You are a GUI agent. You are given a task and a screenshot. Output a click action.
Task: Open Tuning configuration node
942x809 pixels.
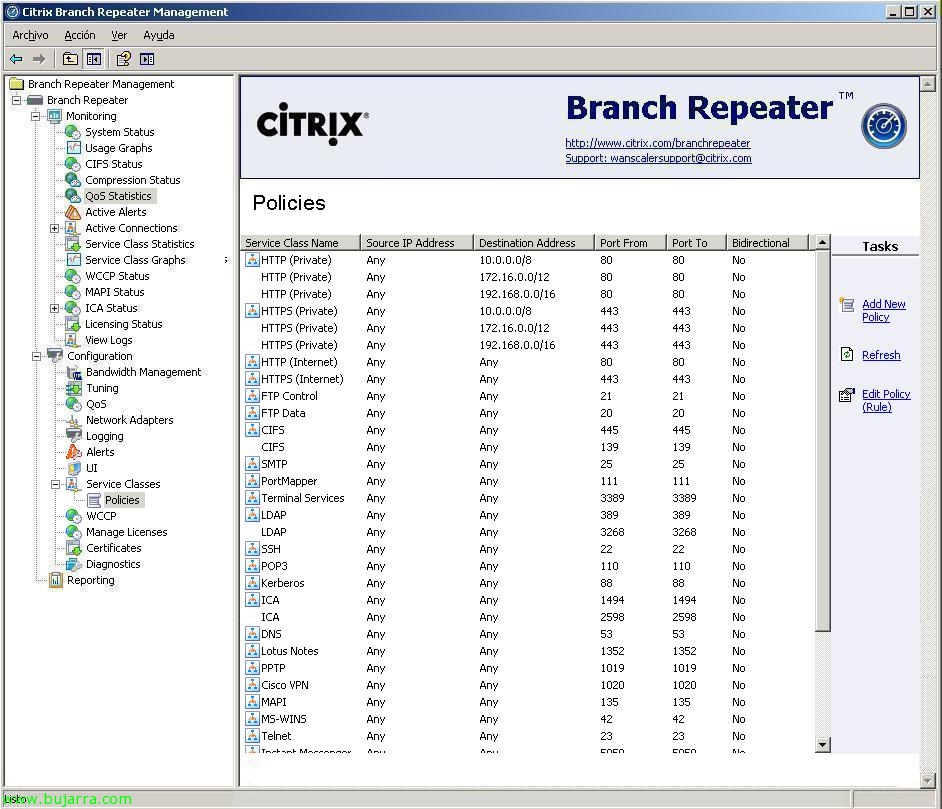click(x=102, y=388)
